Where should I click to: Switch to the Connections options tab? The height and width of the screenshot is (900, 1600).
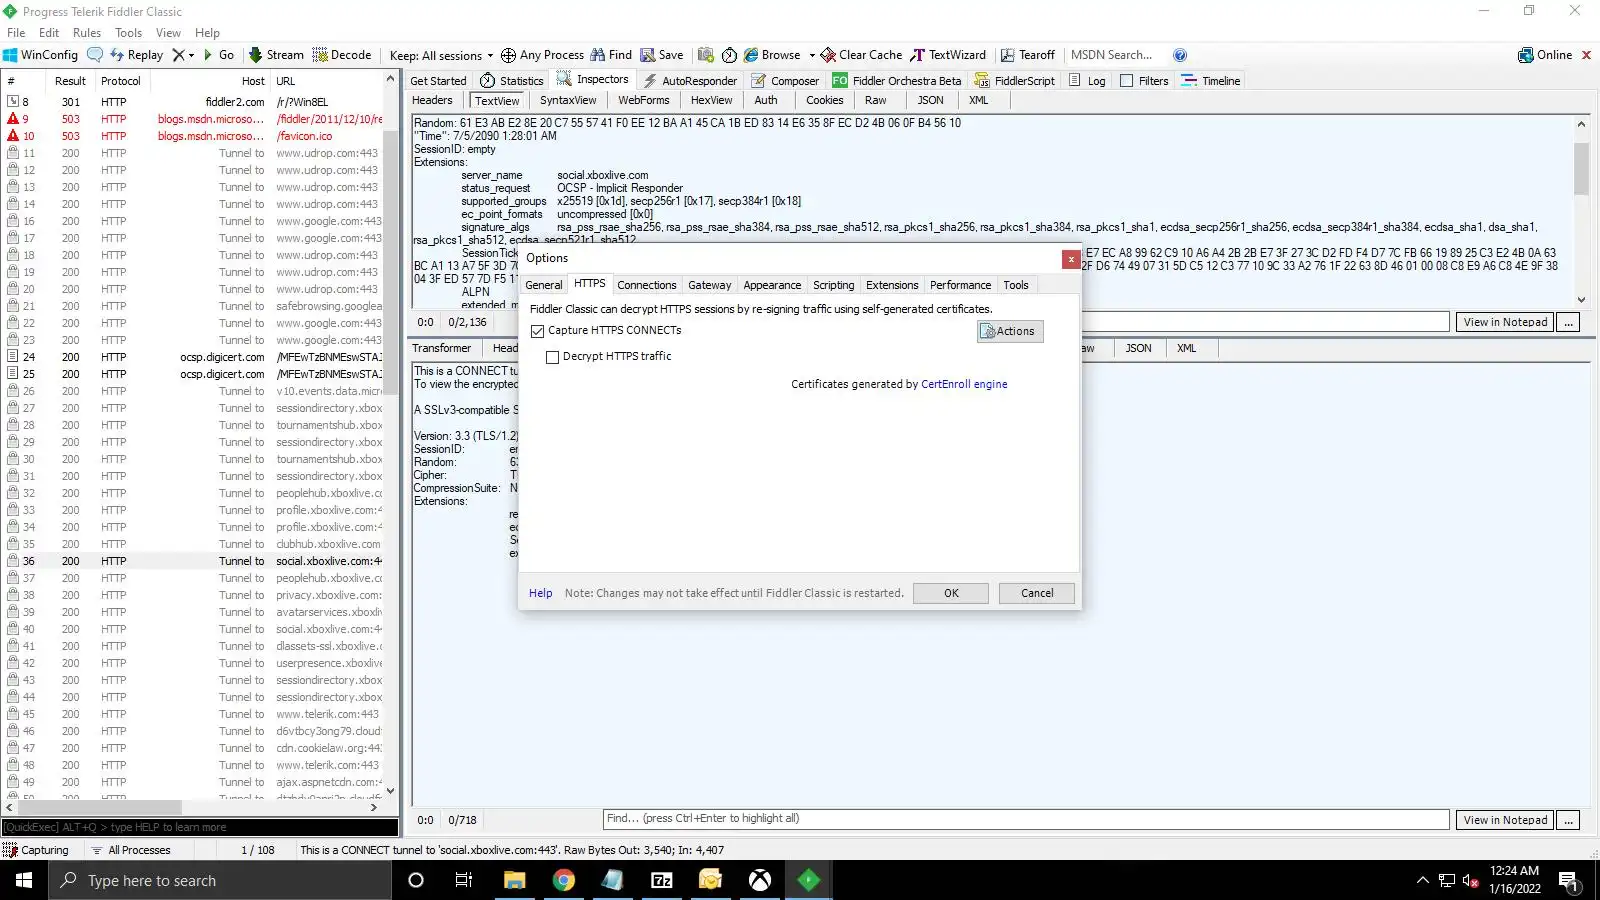click(647, 285)
